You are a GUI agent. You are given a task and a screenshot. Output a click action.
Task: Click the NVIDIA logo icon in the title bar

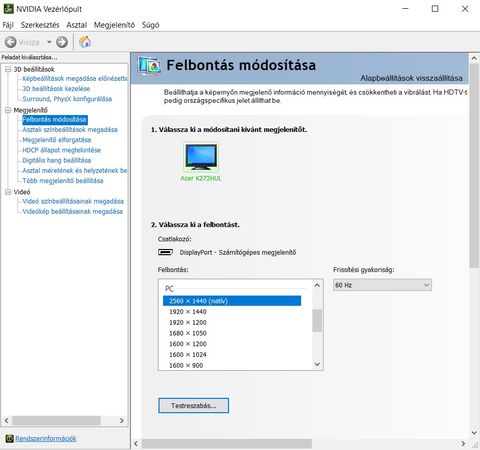point(8,9)
